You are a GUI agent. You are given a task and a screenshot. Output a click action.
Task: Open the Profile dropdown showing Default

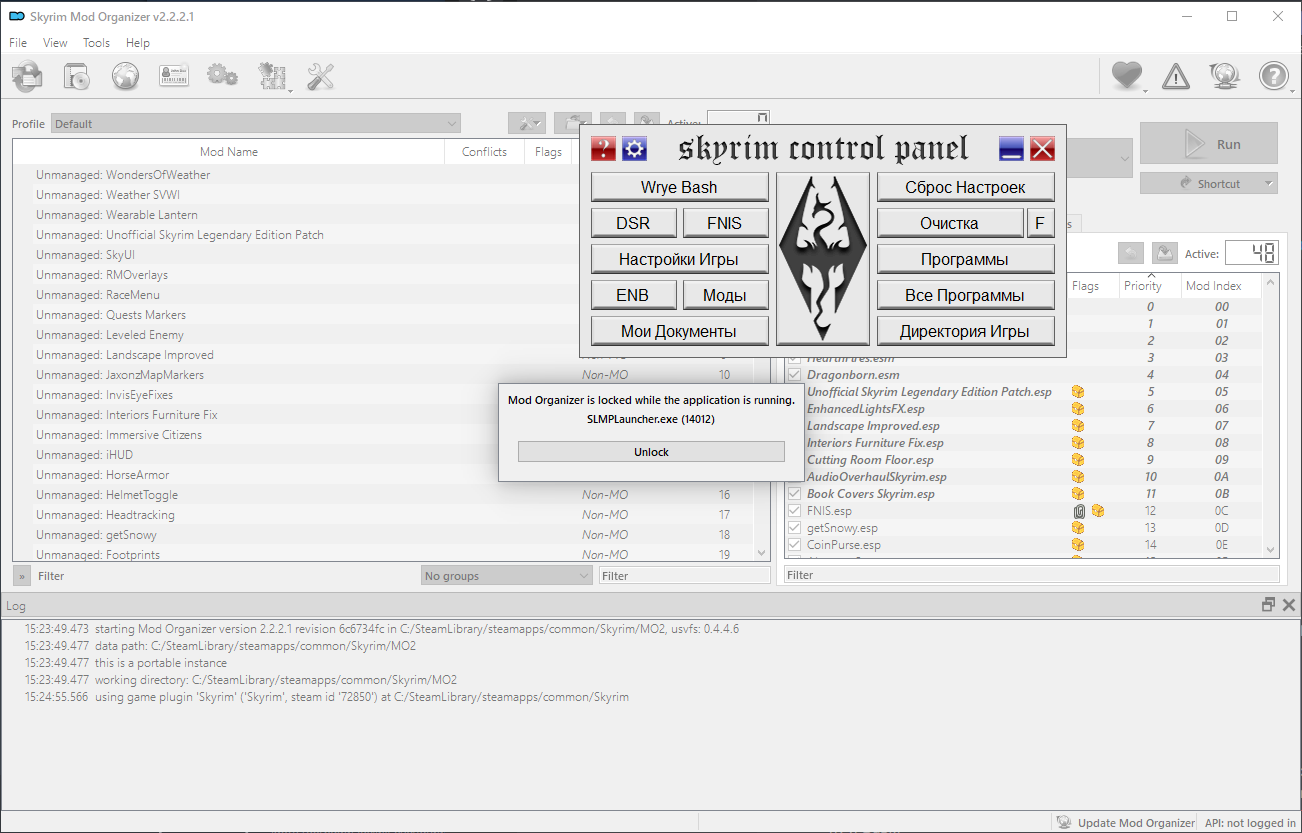[256, 124]
